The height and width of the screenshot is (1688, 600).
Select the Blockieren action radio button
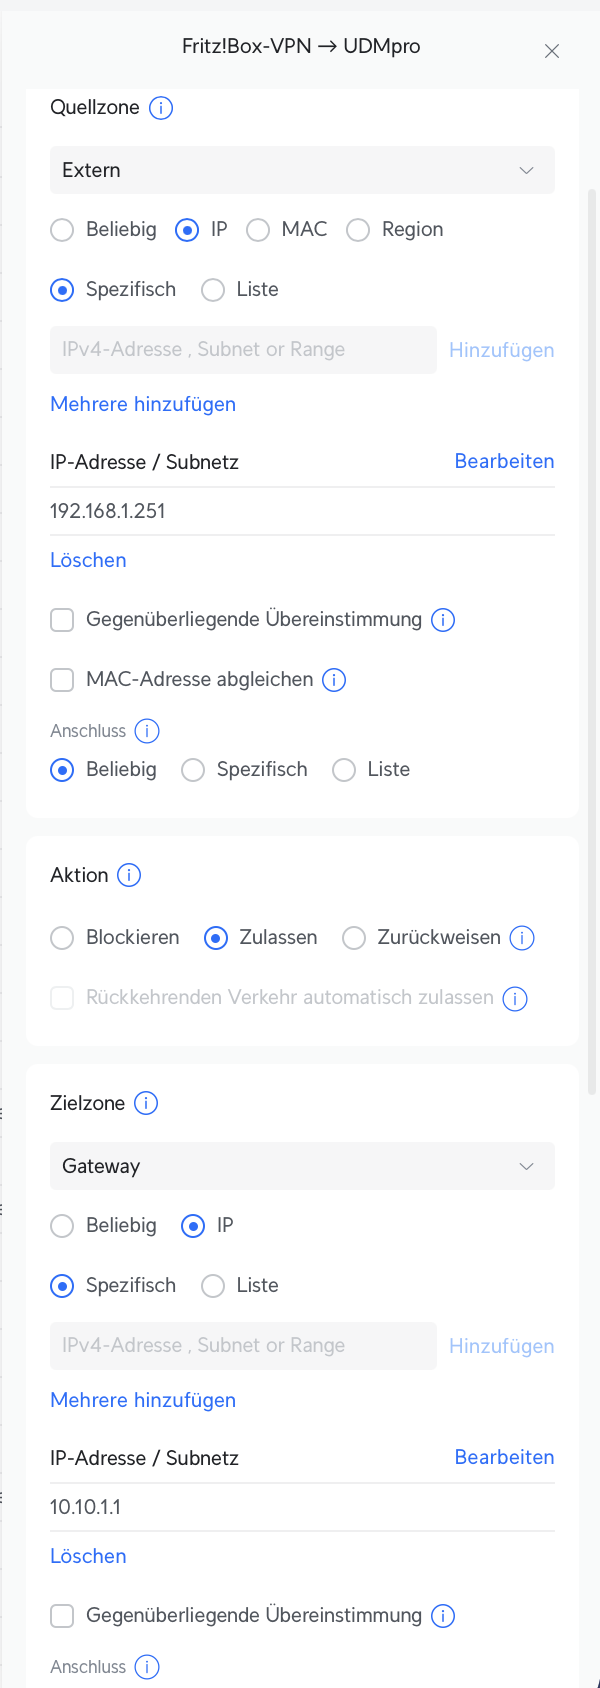coord(62,938)
